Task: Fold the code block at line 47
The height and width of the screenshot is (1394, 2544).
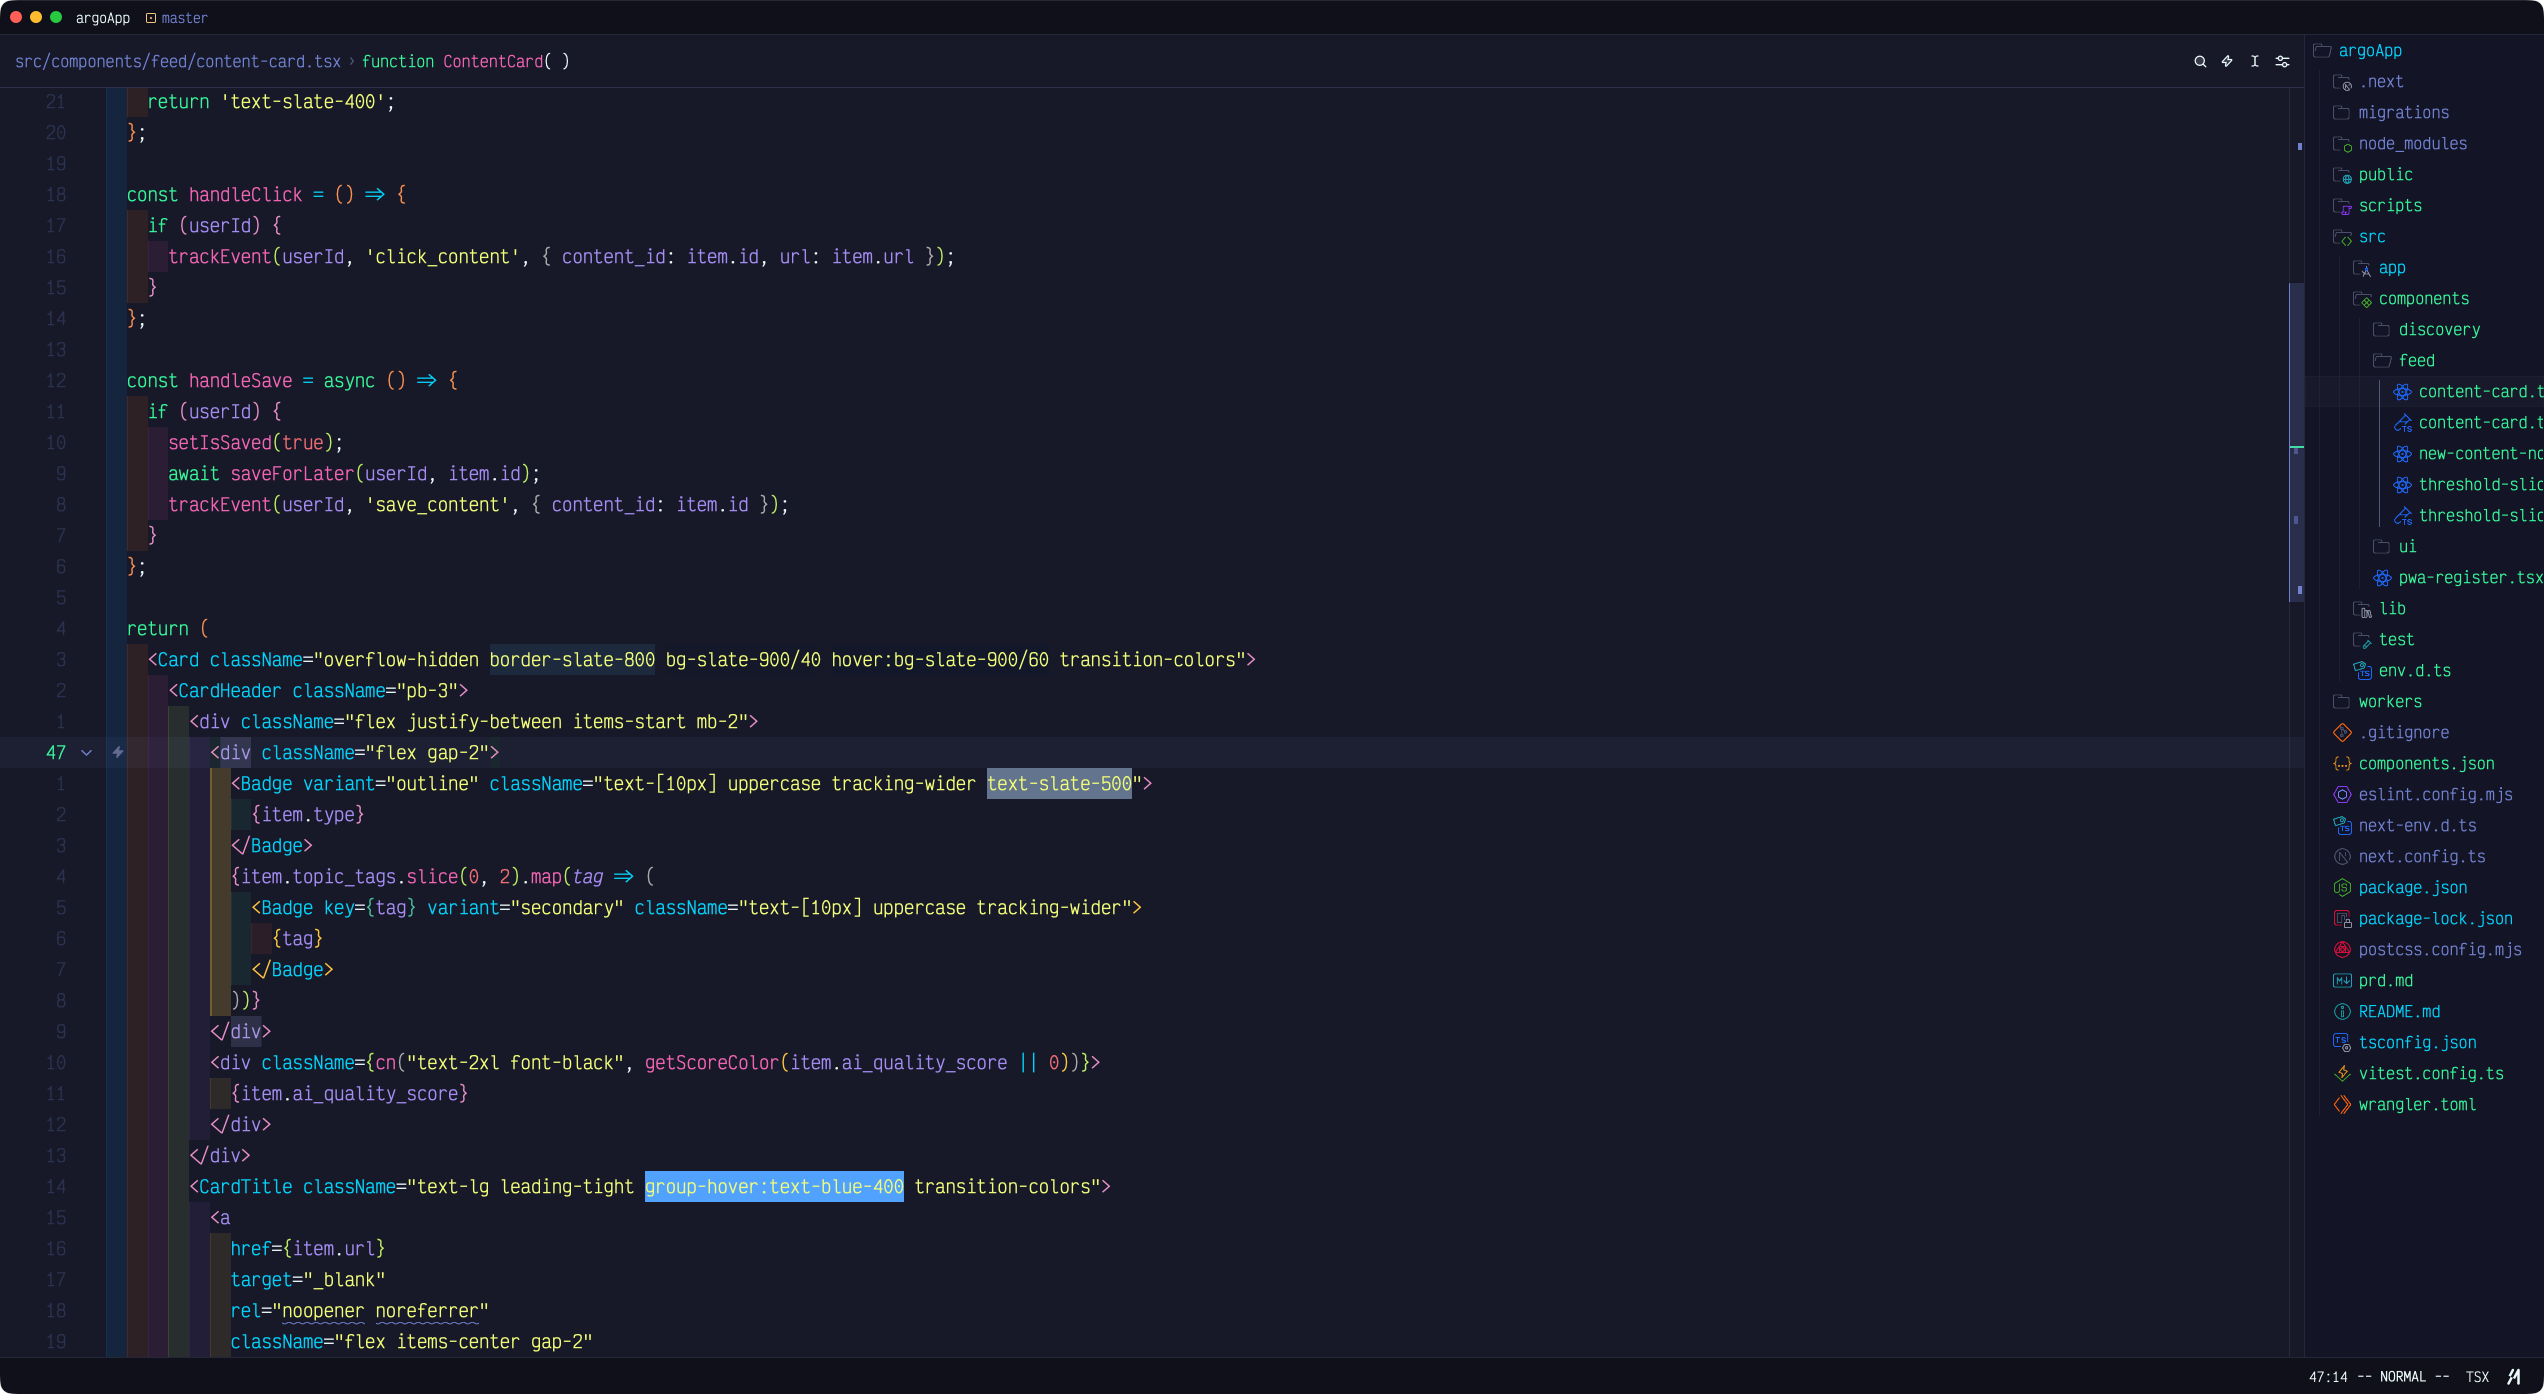Action: coord(87,753)
